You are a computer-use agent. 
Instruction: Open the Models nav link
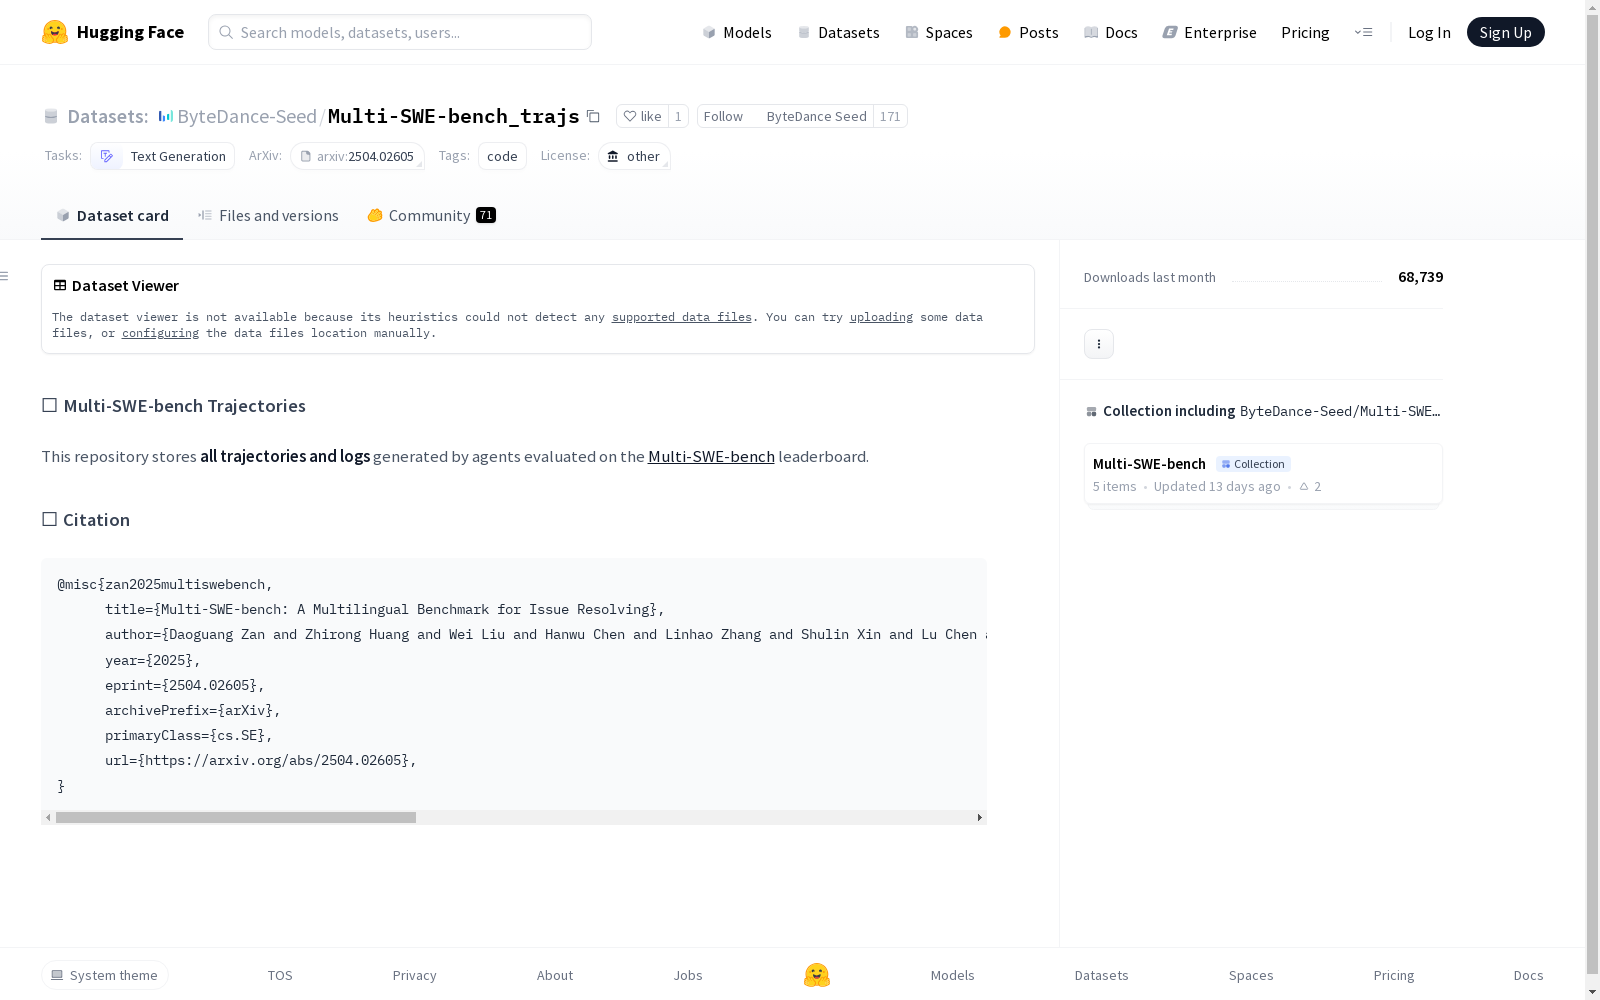[x=737, y=32]
